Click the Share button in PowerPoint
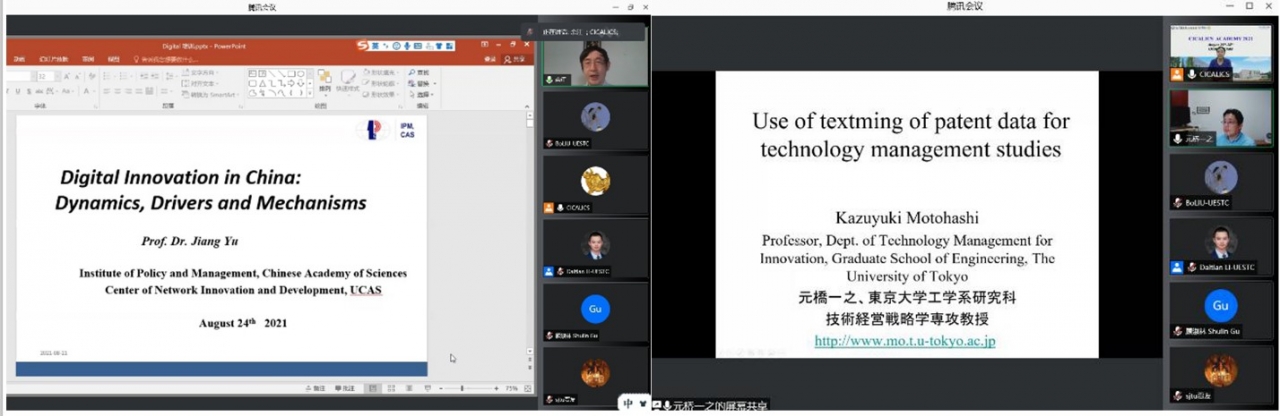The image size is (1280, 416). [x=515, y=60]
